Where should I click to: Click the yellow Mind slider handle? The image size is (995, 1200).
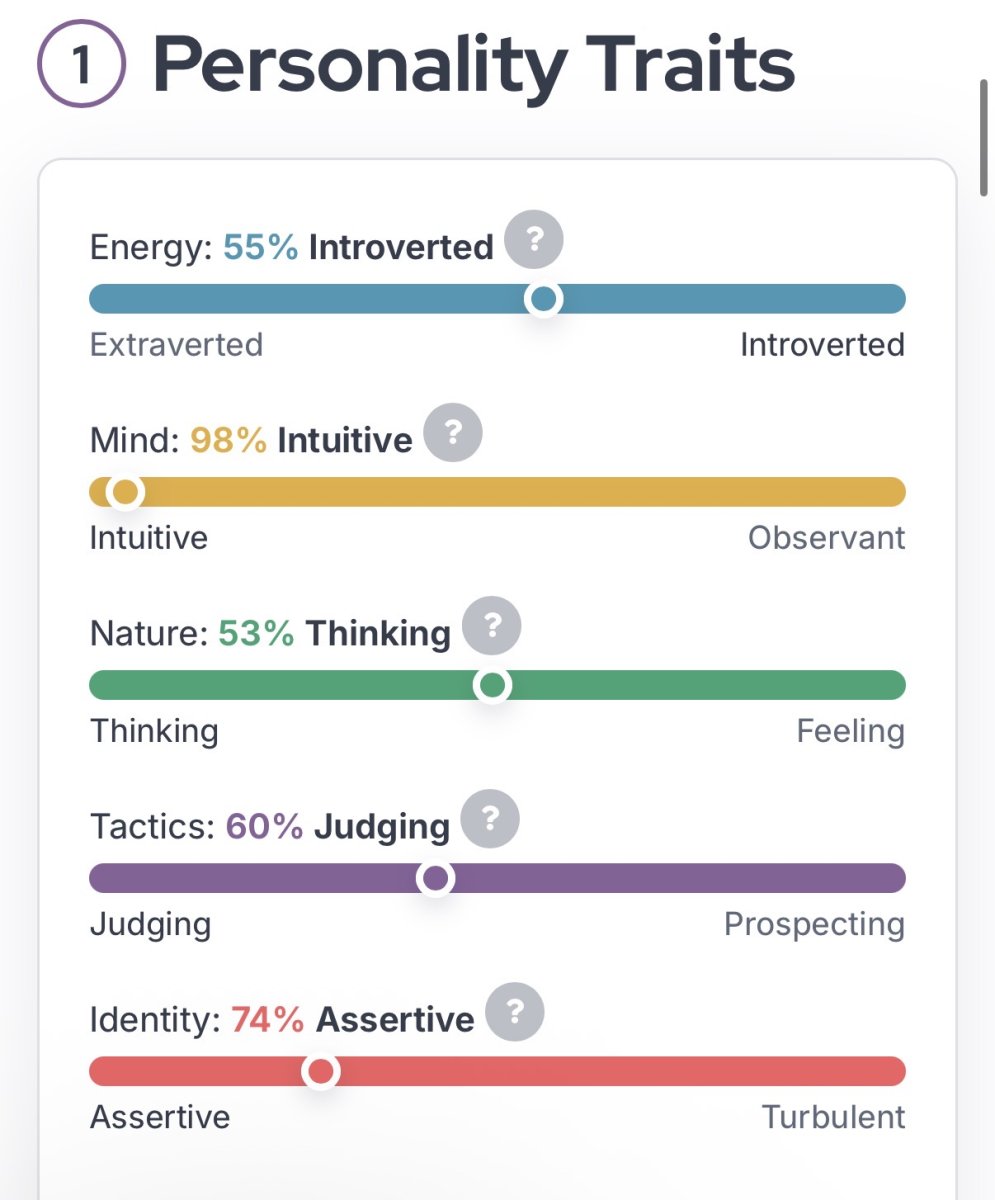pos(125,492)
